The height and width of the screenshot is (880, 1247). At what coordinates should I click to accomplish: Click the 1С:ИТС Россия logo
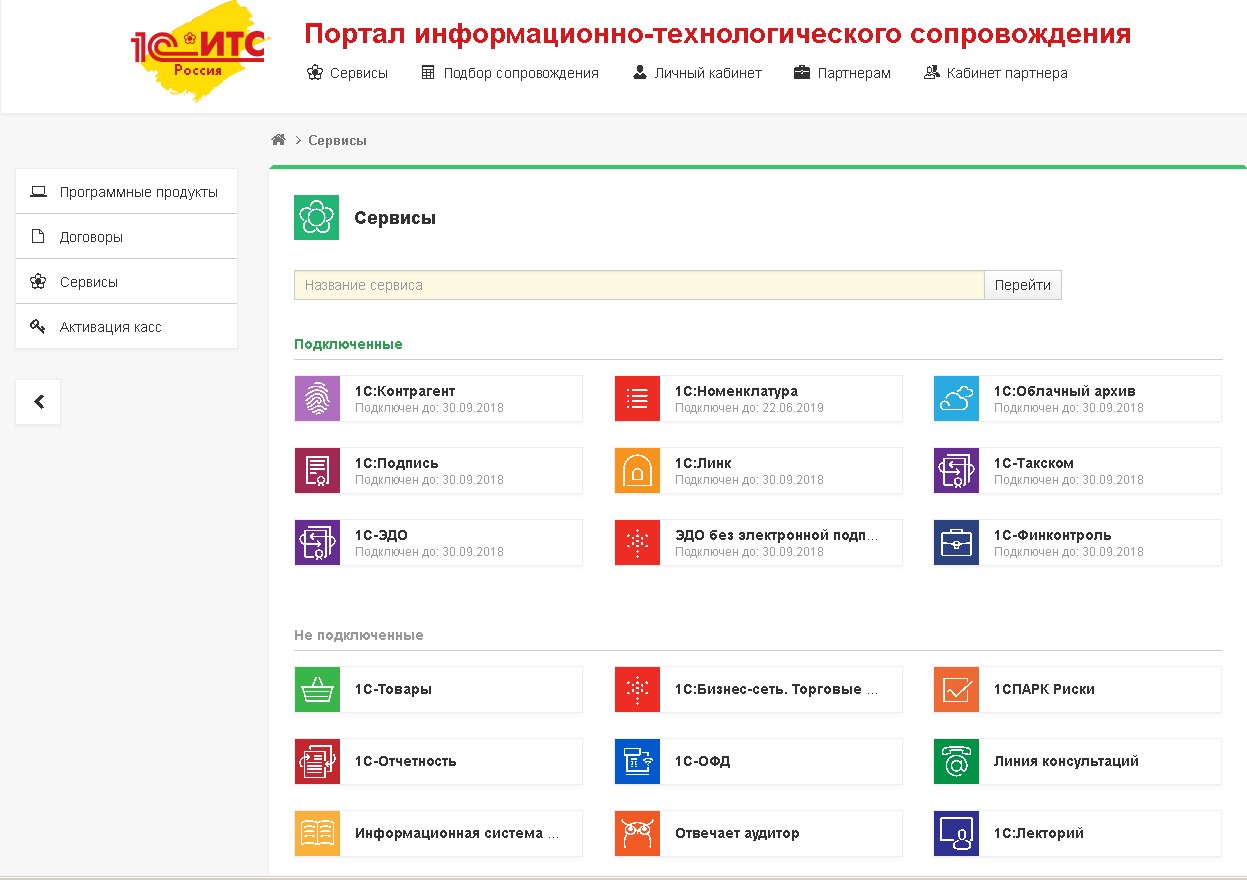(199, 50)
